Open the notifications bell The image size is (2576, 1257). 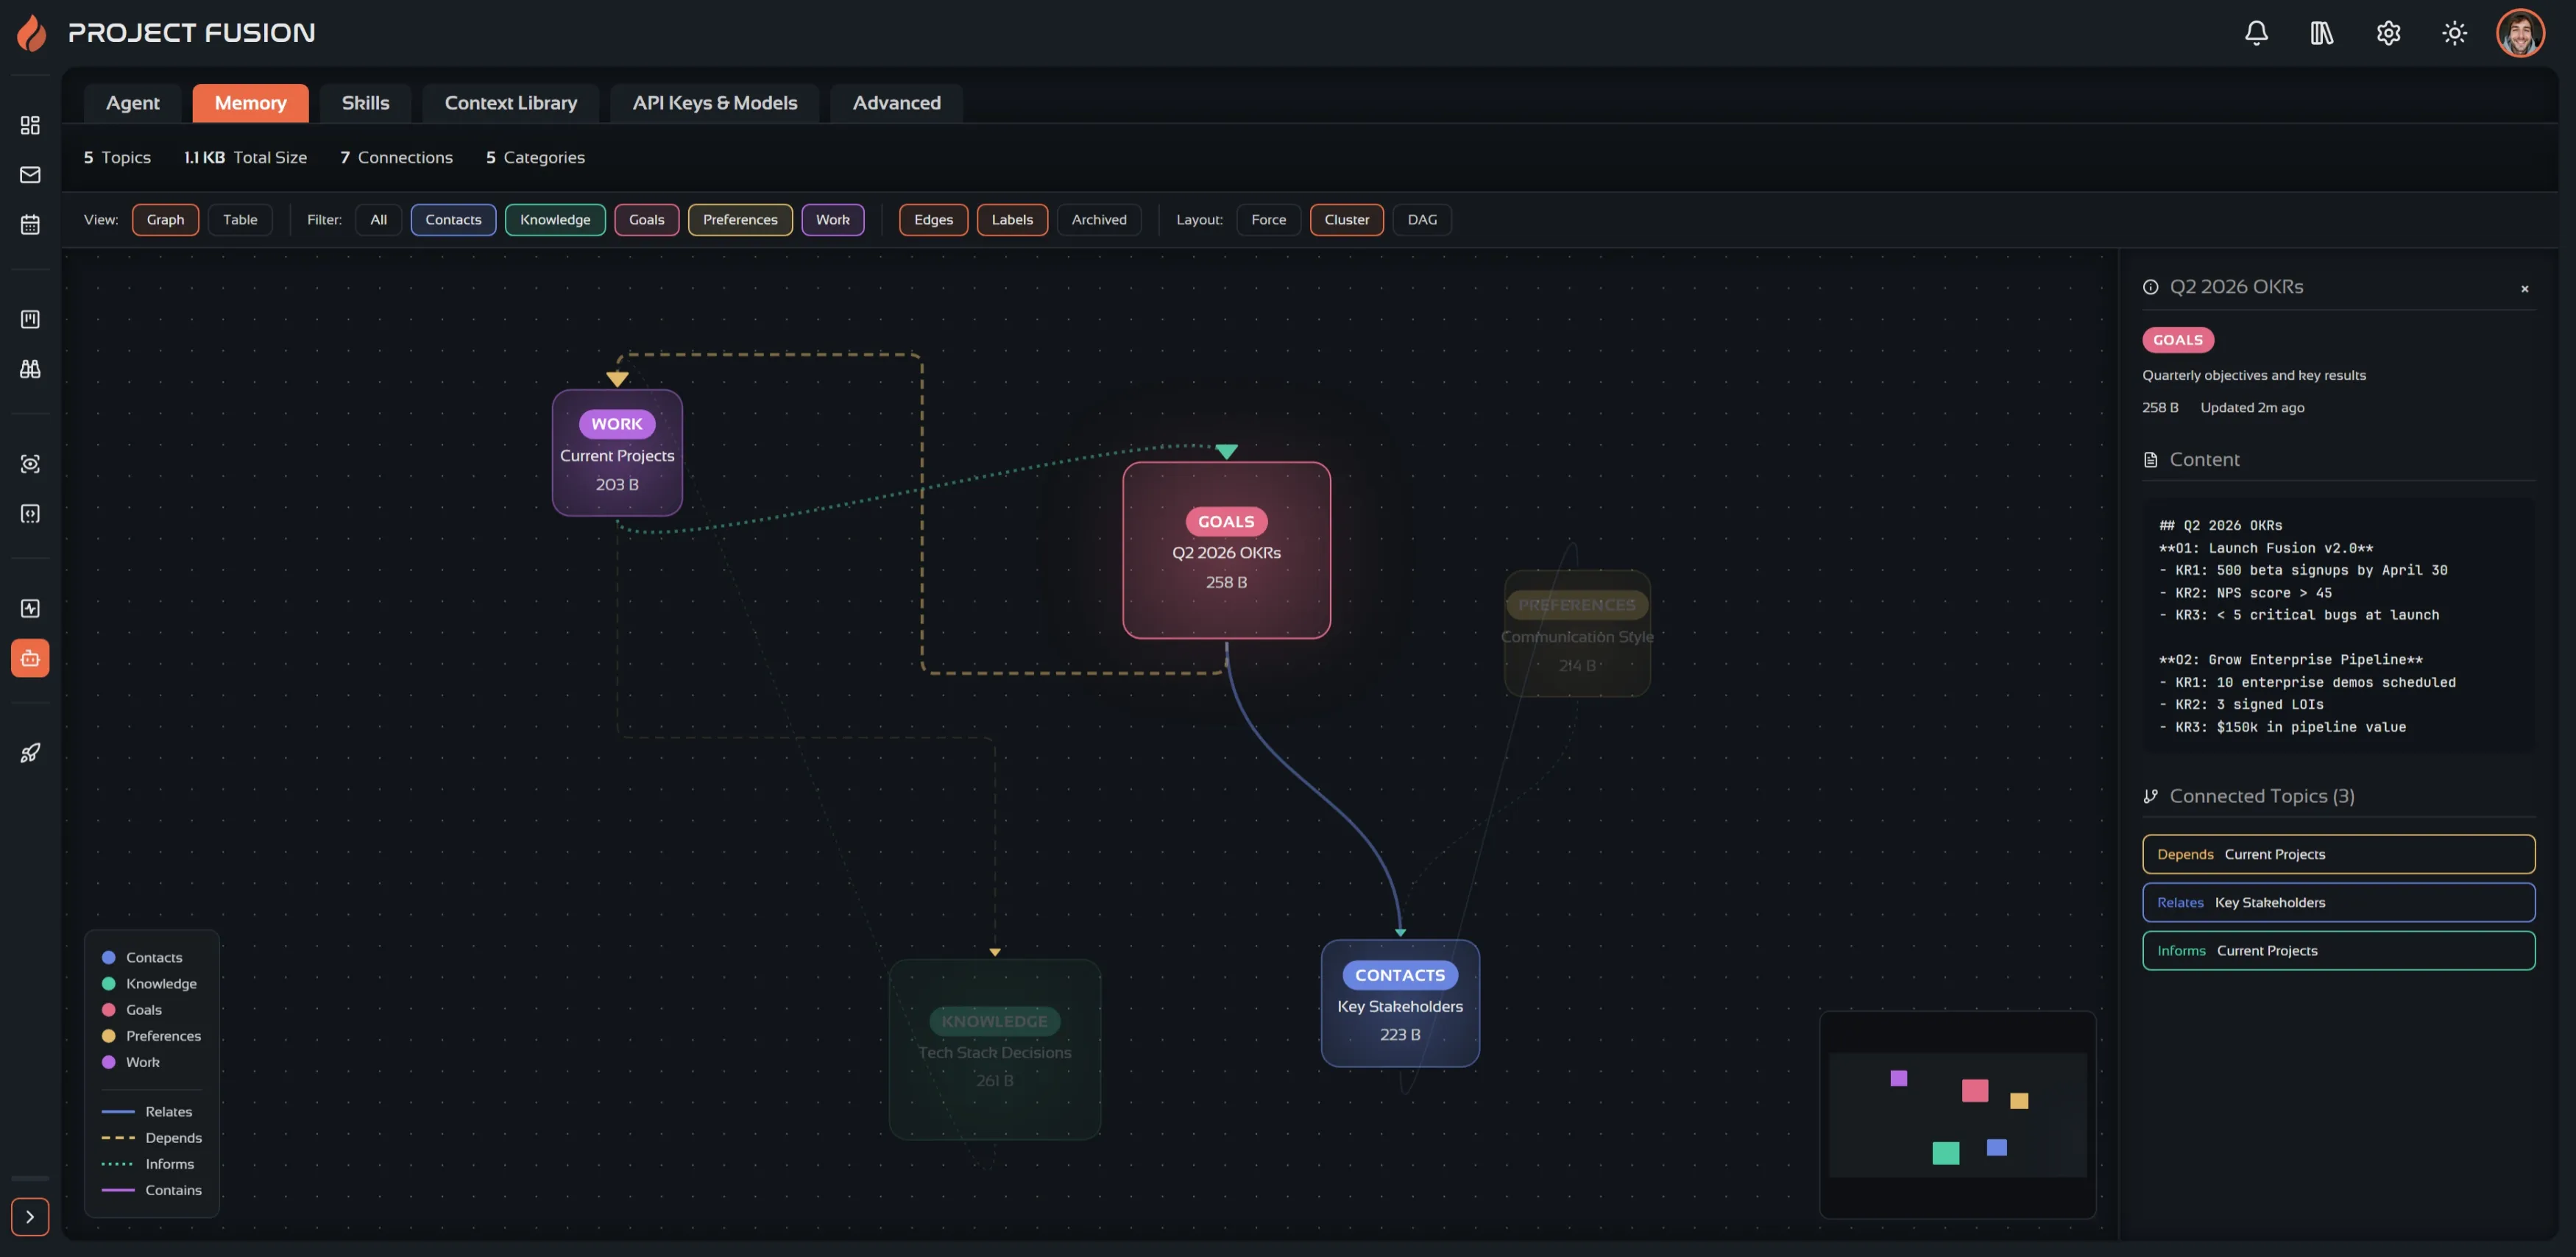(x=2256, y=33)
